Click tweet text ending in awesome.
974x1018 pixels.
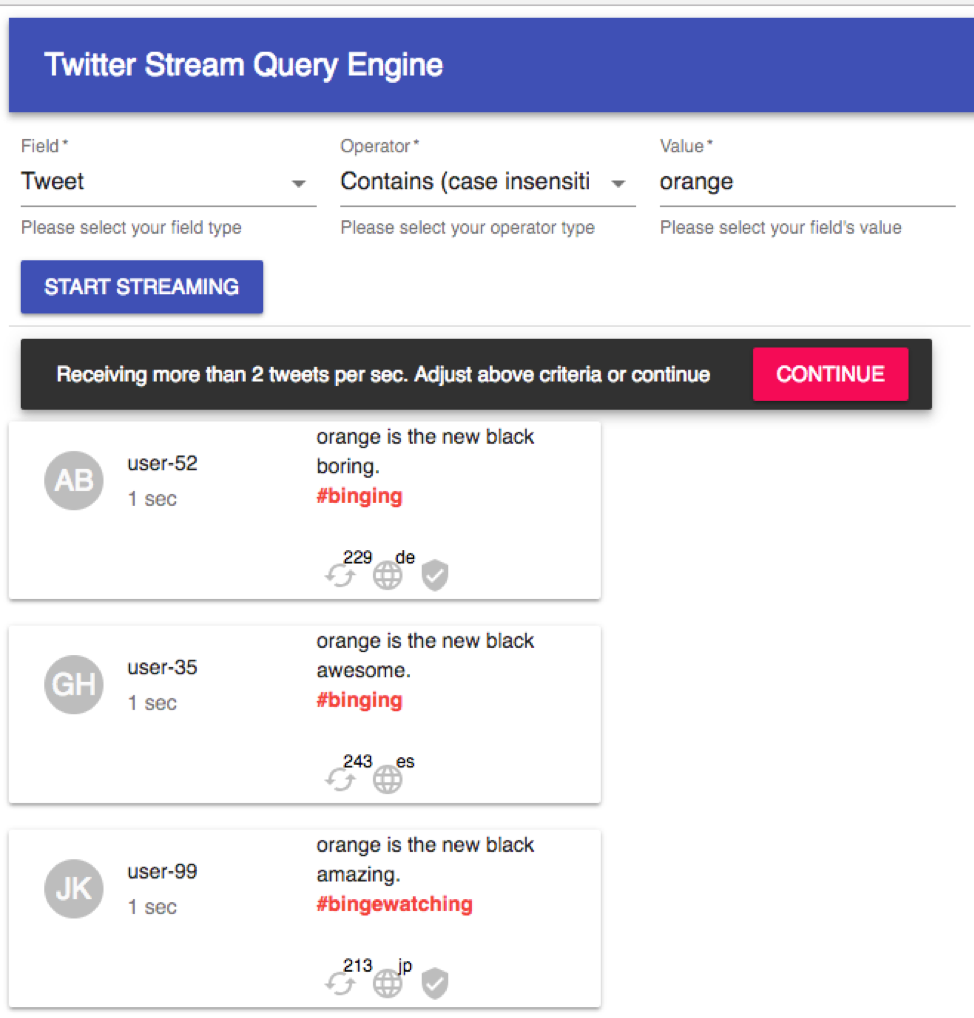point(425,655)
